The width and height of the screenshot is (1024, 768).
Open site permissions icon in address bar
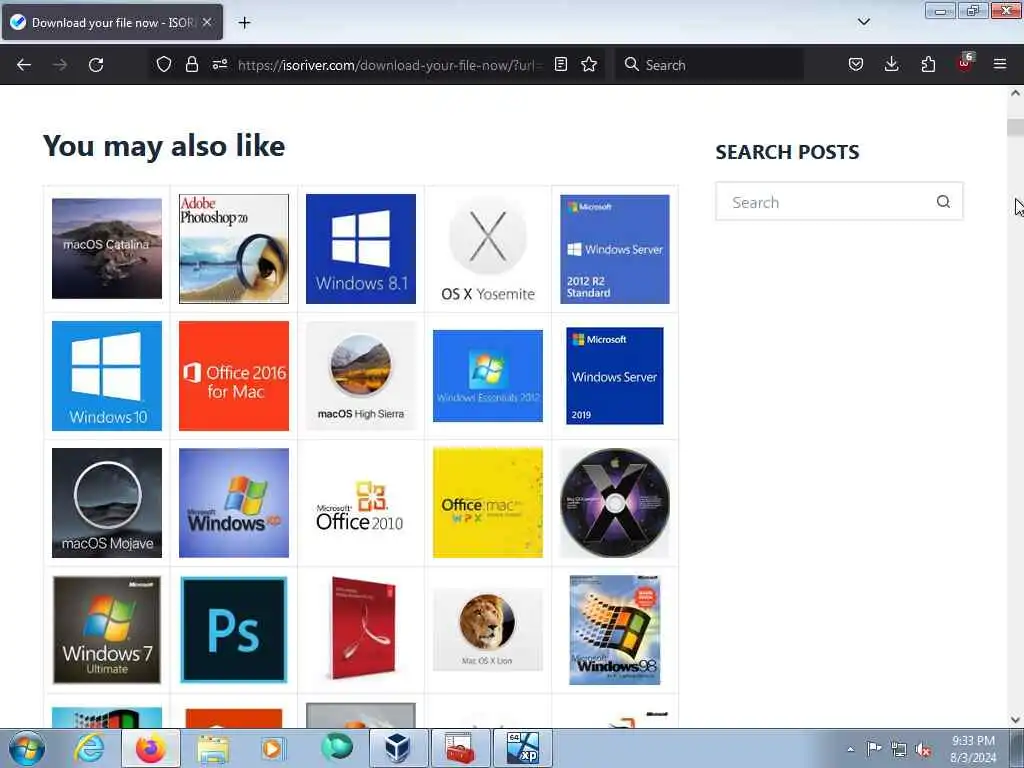coord(219,64)
